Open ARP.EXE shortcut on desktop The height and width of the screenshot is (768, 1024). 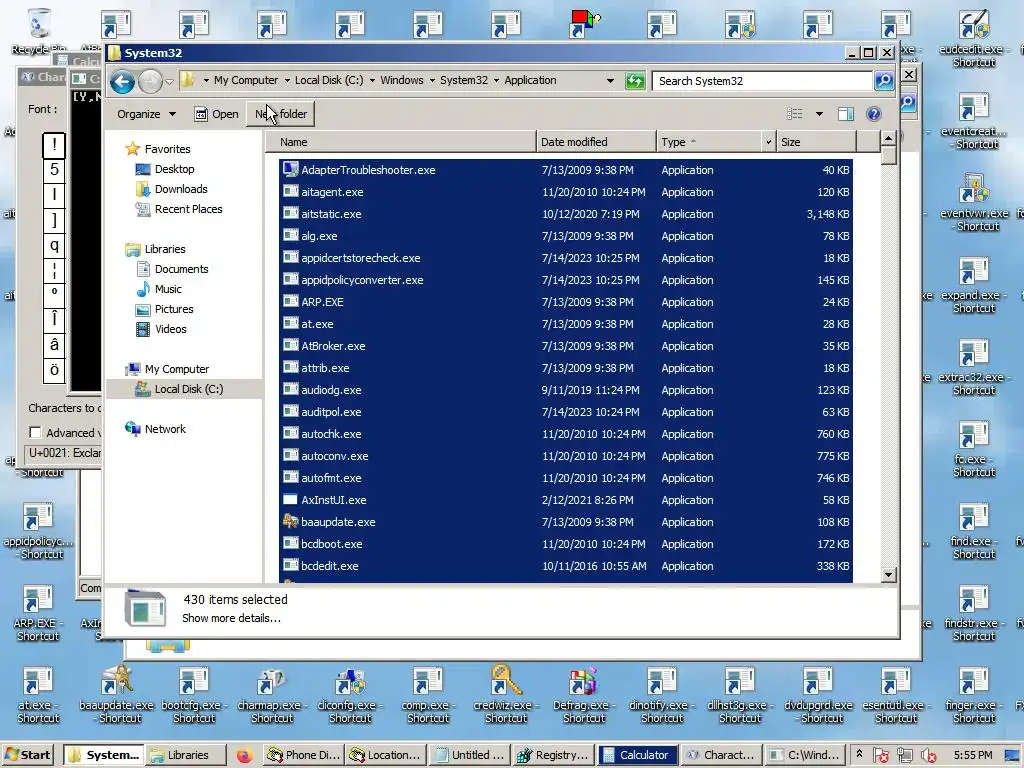tap(38, 613)
